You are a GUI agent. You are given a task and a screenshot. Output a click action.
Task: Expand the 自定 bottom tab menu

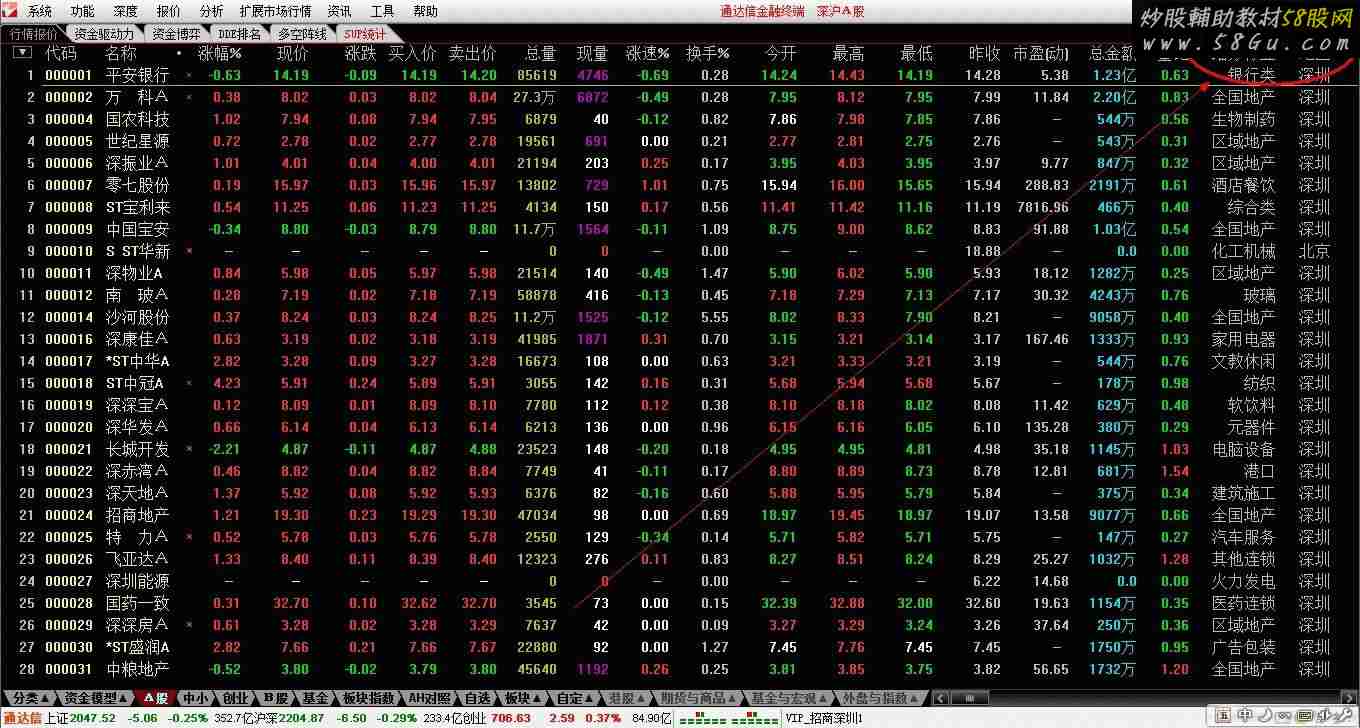coord(573,698)
